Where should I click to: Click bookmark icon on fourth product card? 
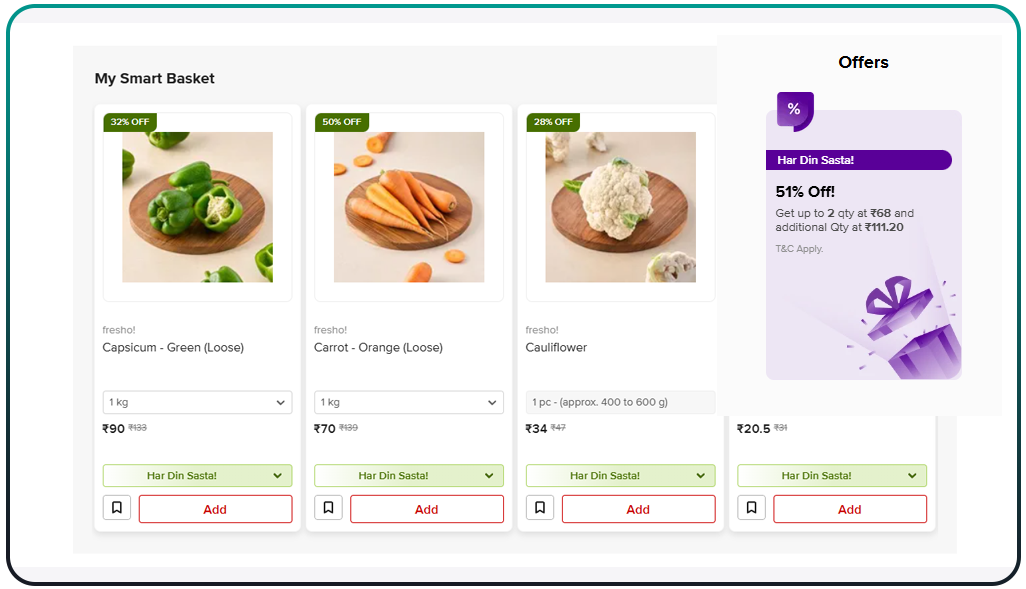751,508
